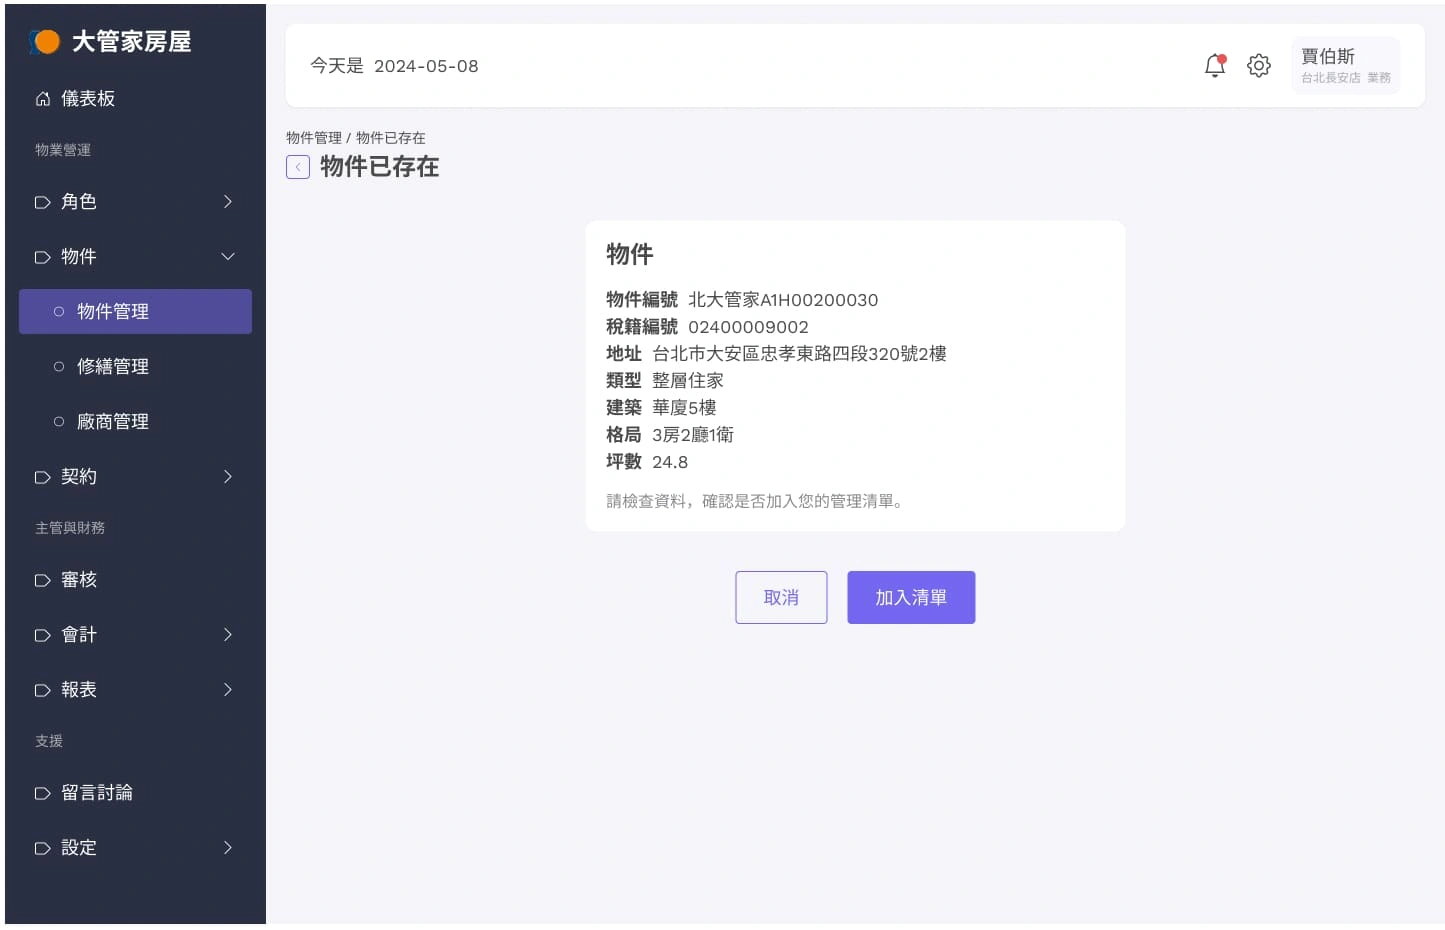Open the notification bell

(1214, 65)
